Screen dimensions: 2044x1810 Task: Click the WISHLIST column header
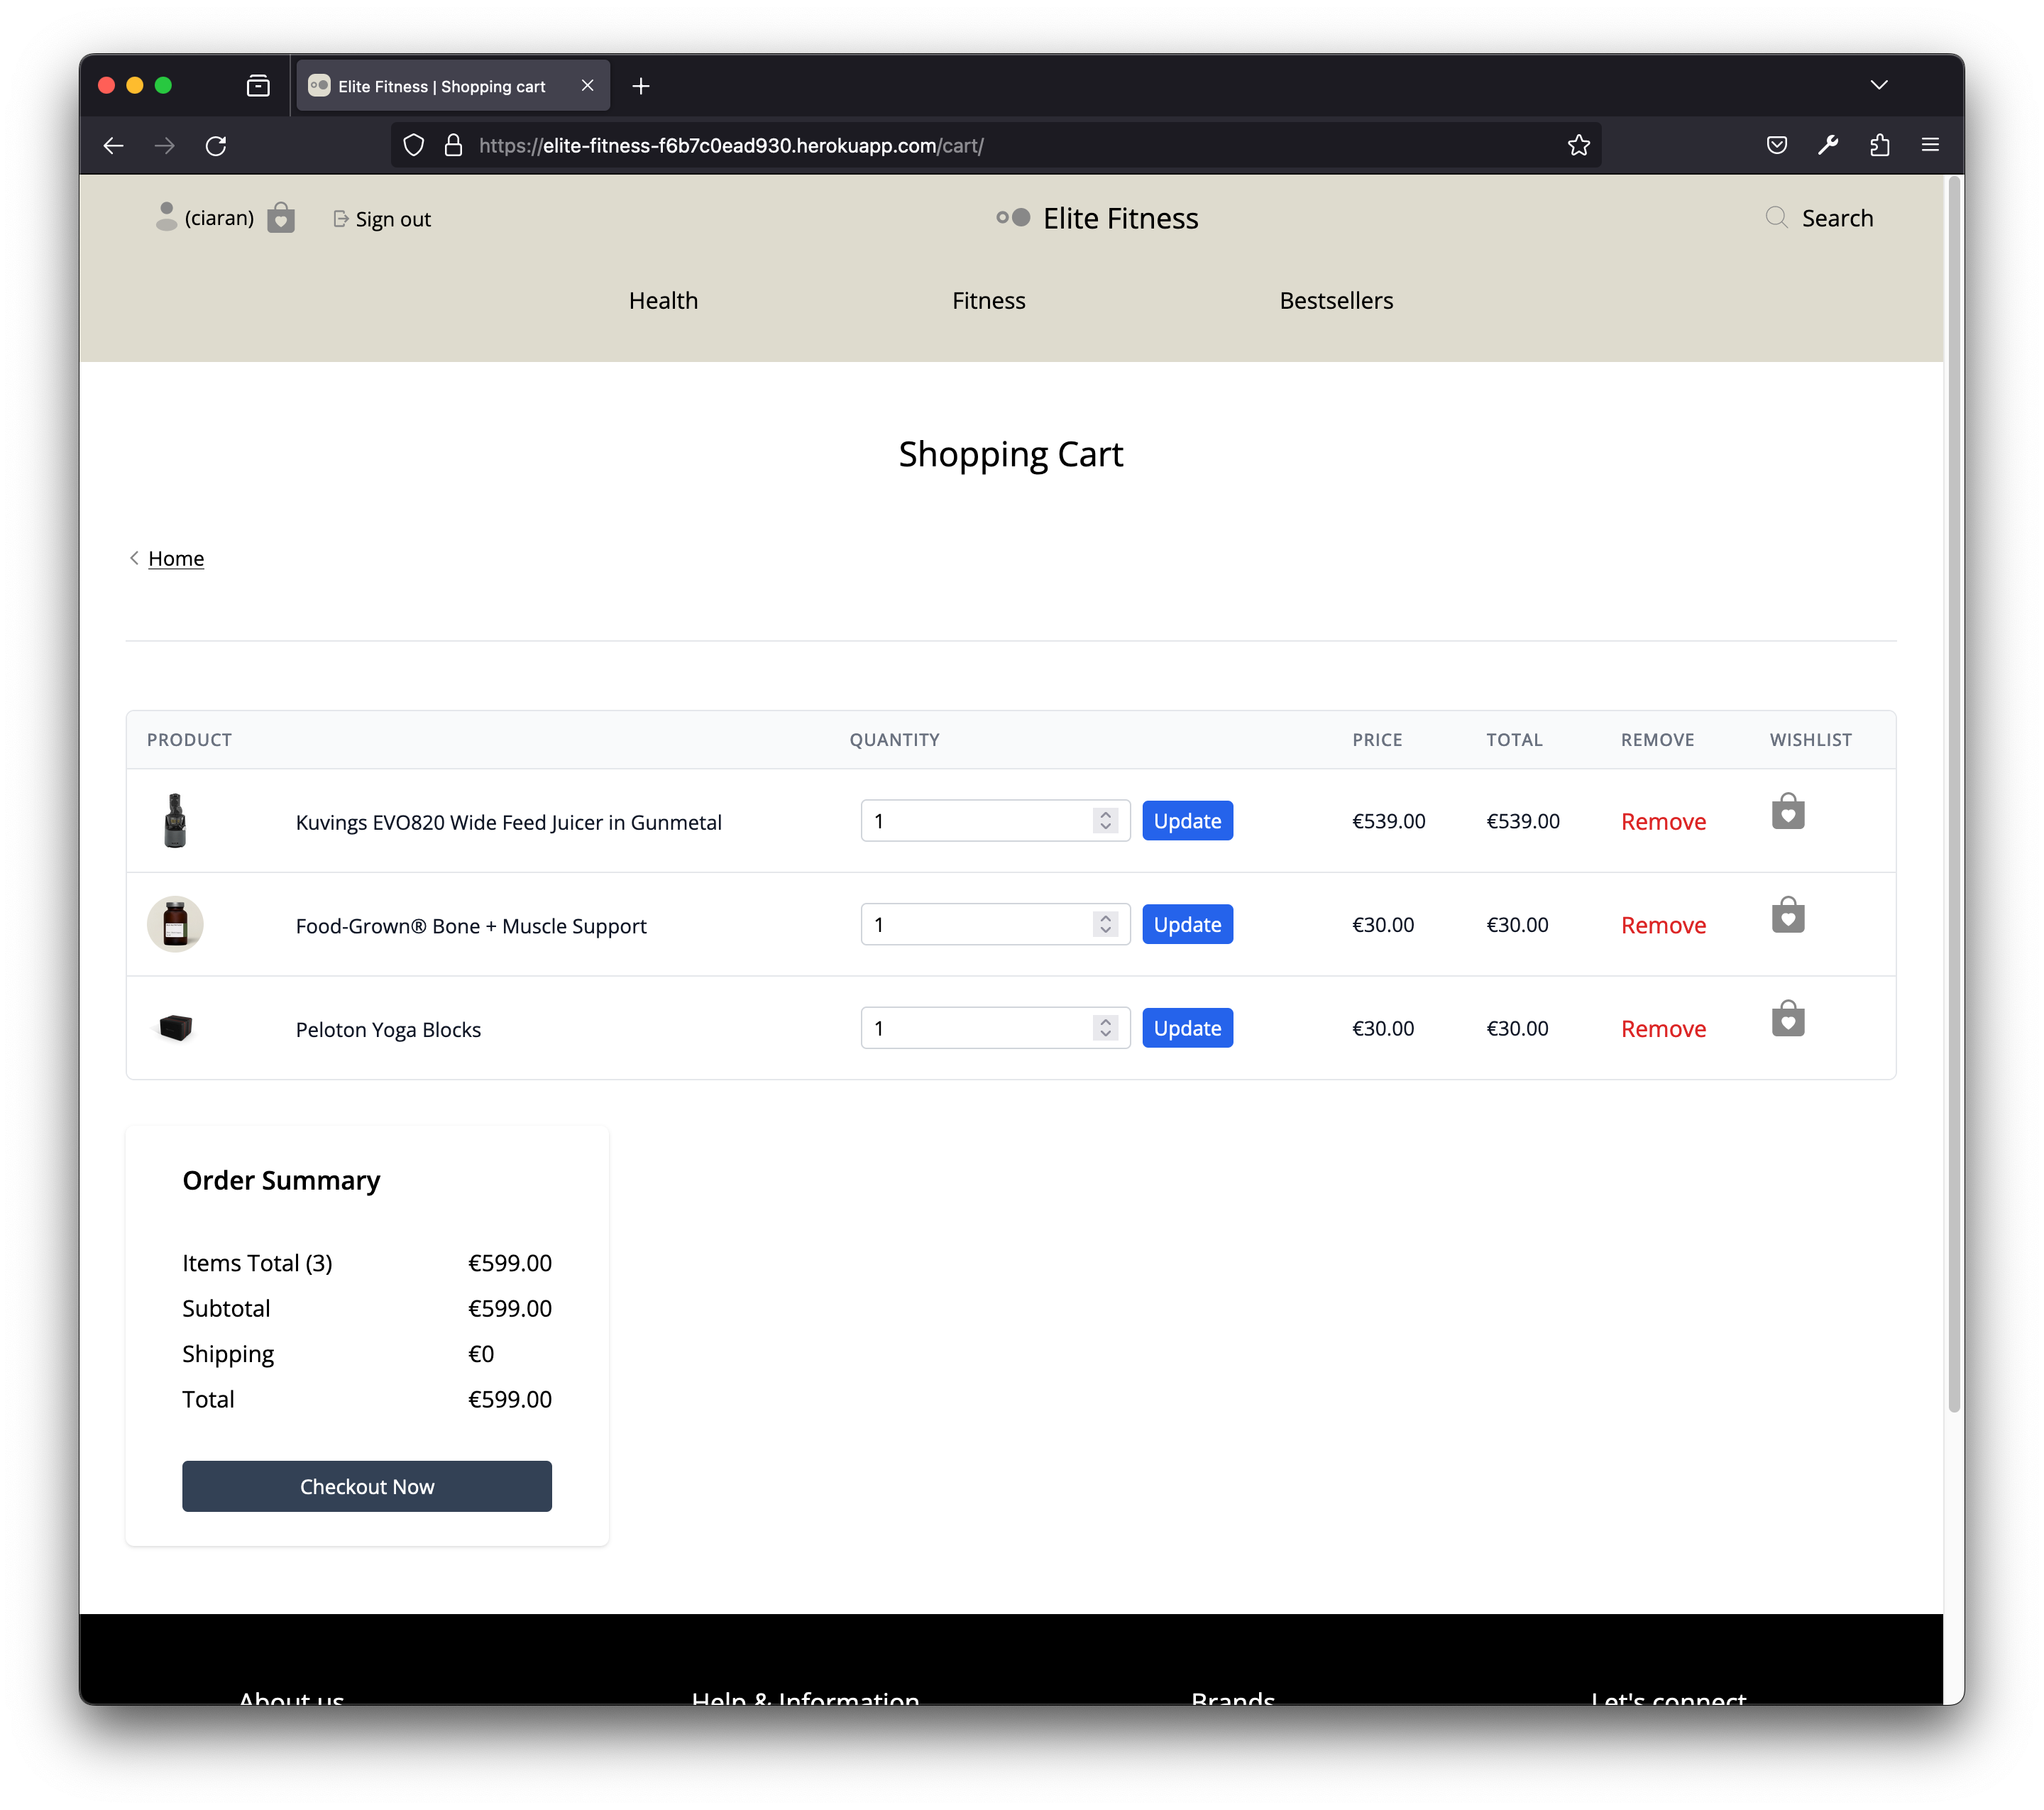[1810, 740]
